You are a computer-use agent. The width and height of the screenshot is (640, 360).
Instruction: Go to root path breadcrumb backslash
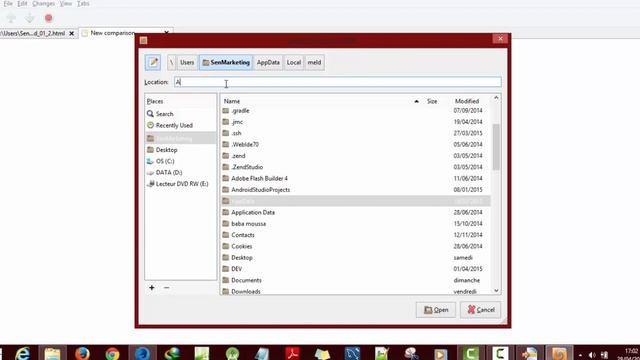click(171, 62)
